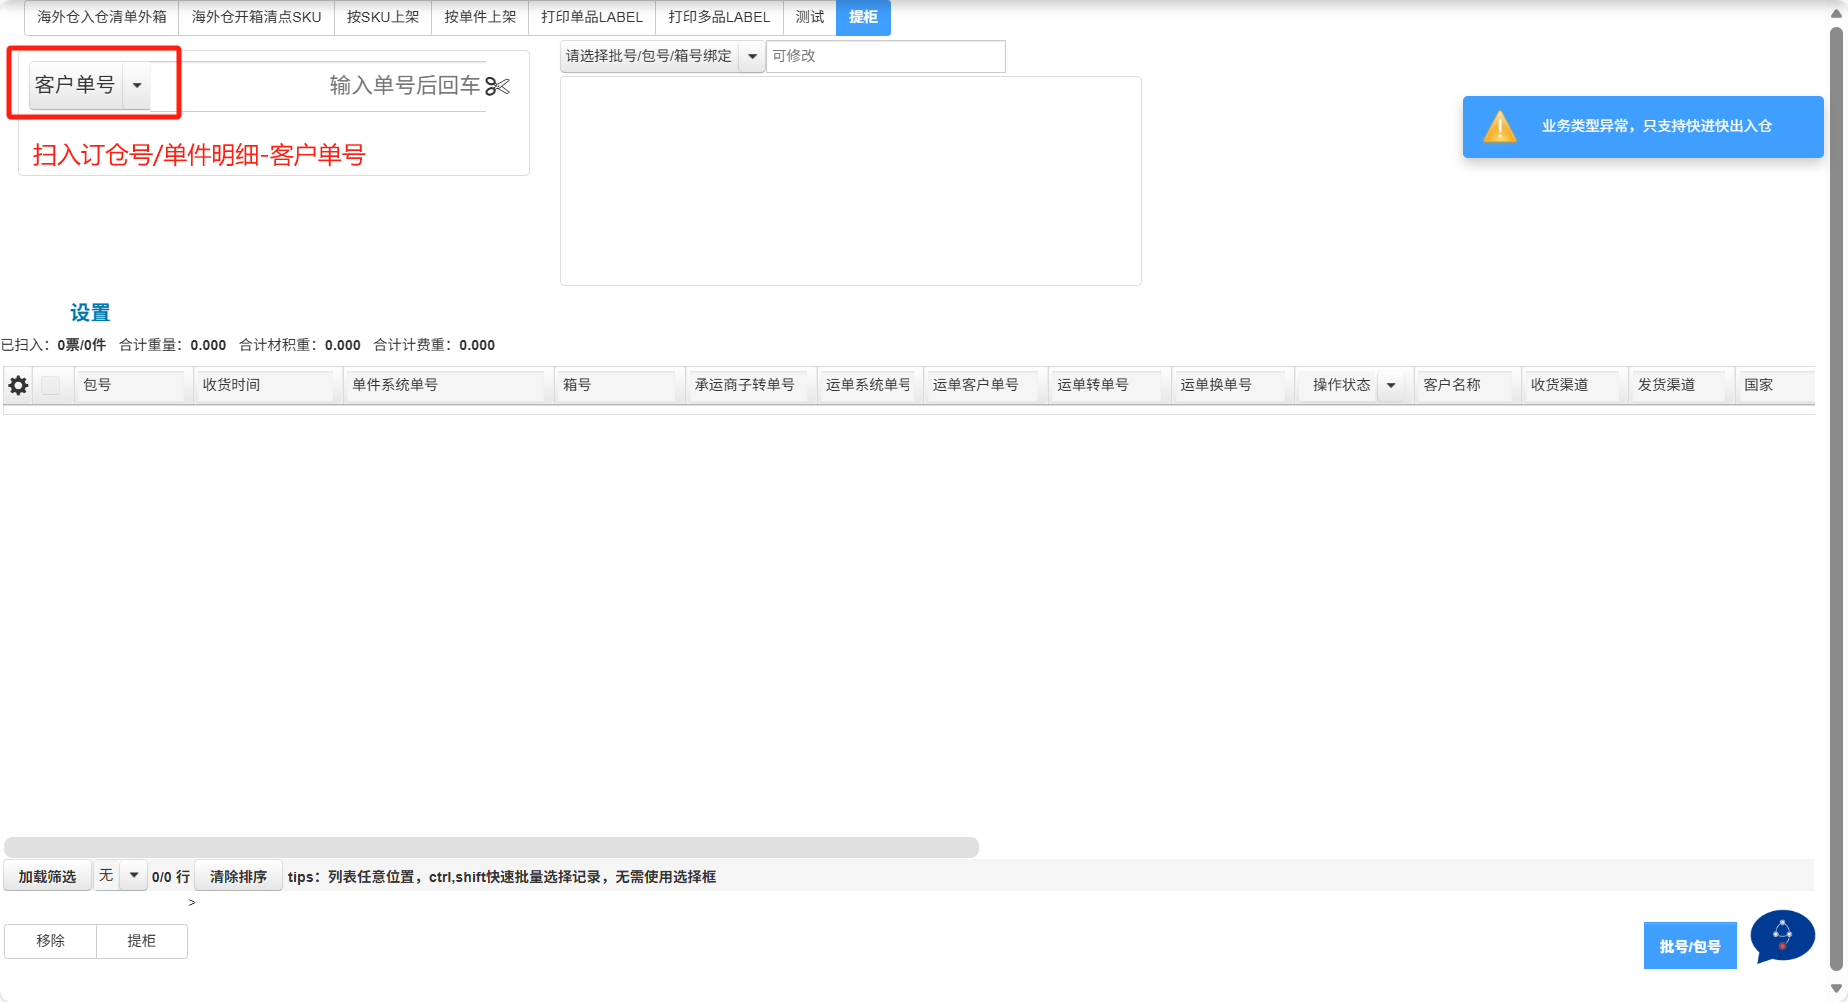Image resolution: width=1848 pixels, height=1002 pixels.
Task: Tick the select-all checkbox in table header
Action: point(51,385)
